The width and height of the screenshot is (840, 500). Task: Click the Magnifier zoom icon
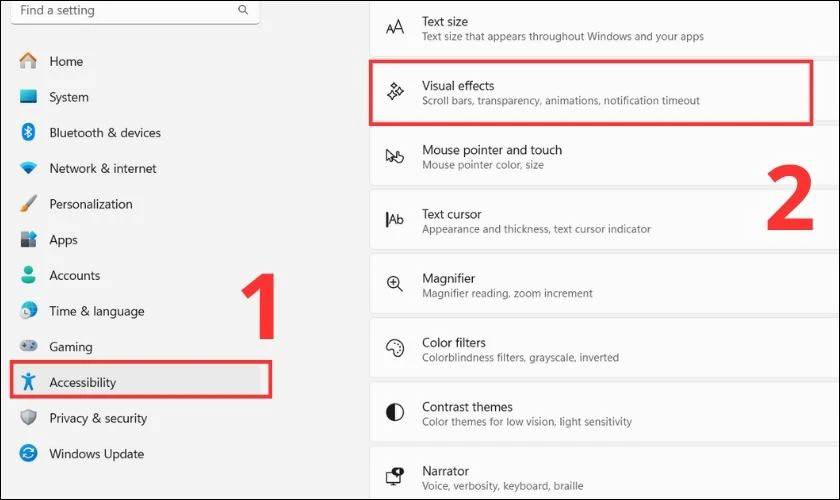(395, 284)
